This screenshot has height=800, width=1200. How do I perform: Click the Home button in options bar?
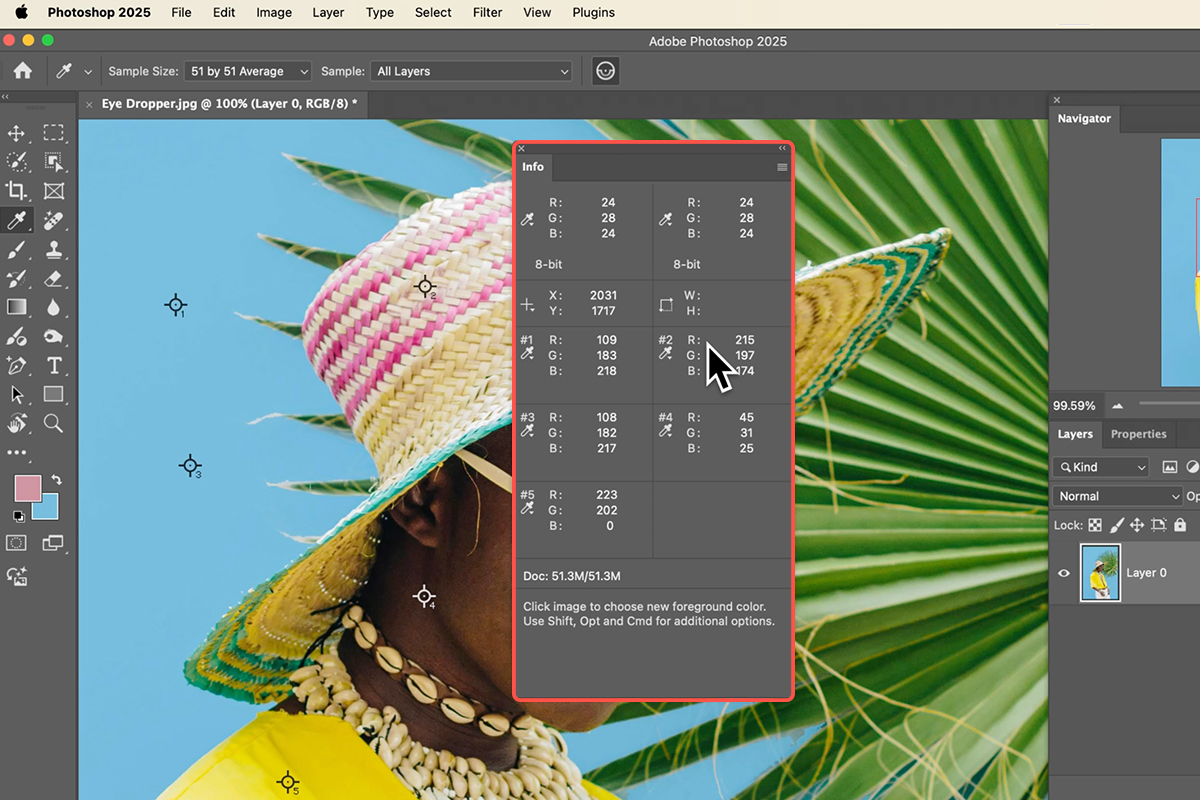point(22,71)
